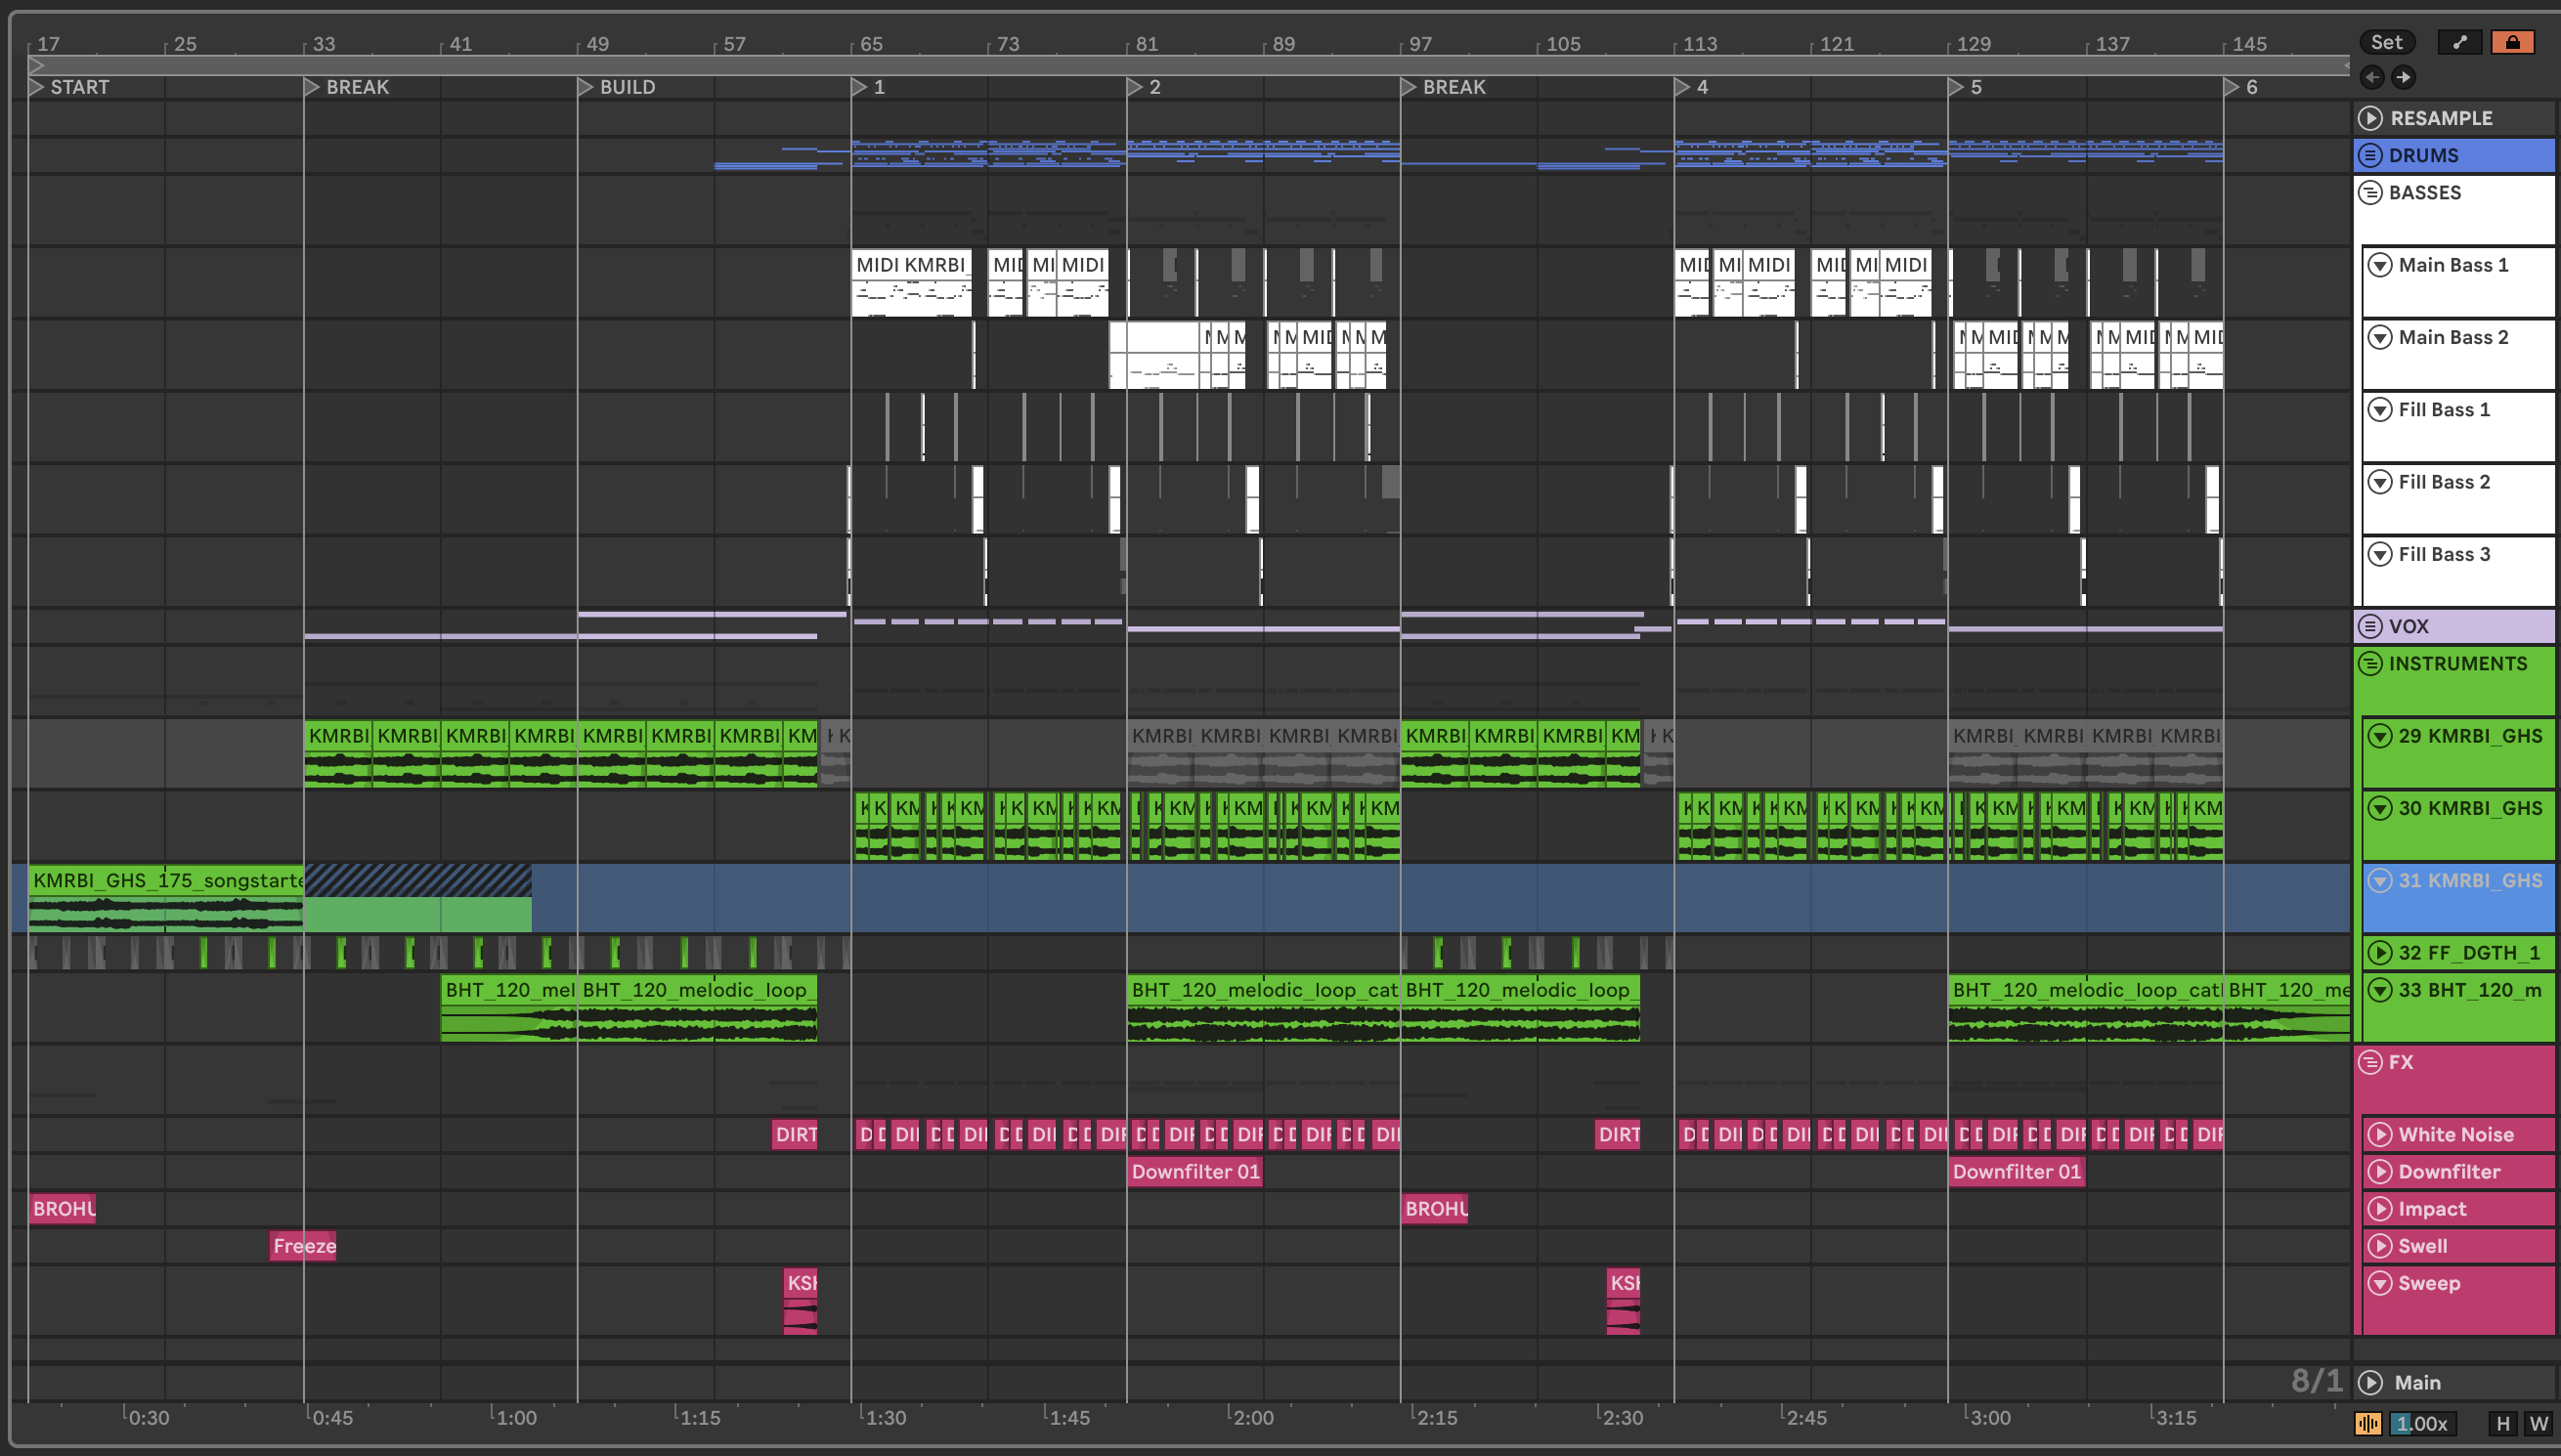2561x1456 pixels.
Task: Toggle the automation lock button
Action: (2512, 42)
